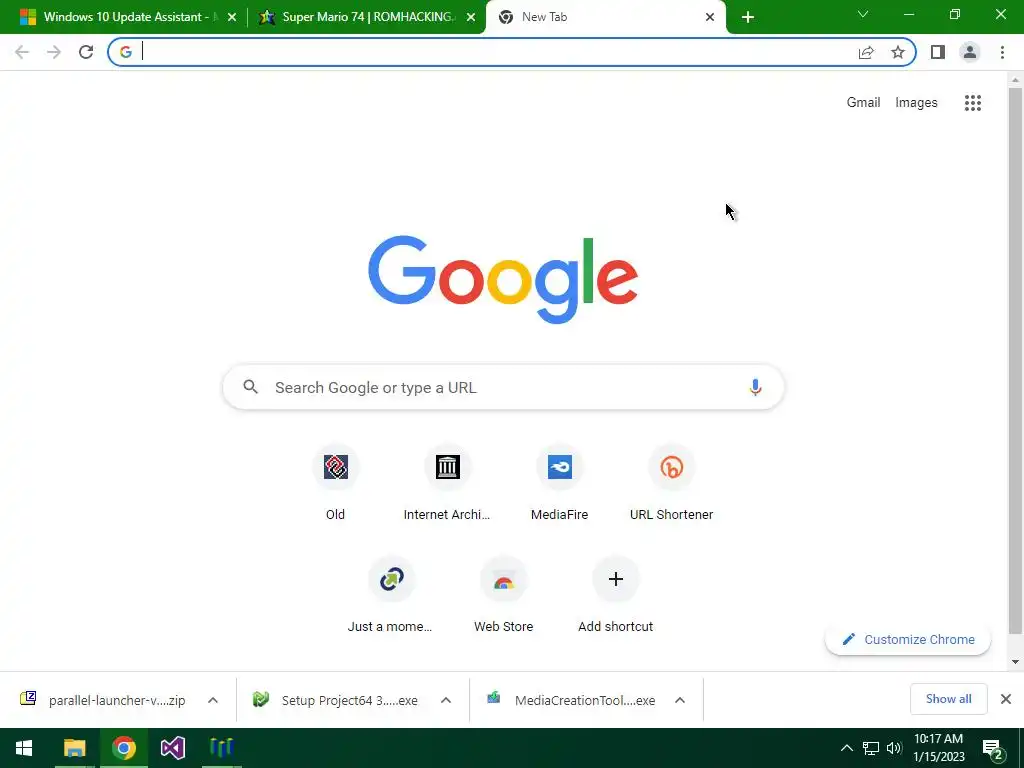Click the taskbar clock showing 10:17 AM
This screenshot has height=768, width=1024.
tap(938, 748)
